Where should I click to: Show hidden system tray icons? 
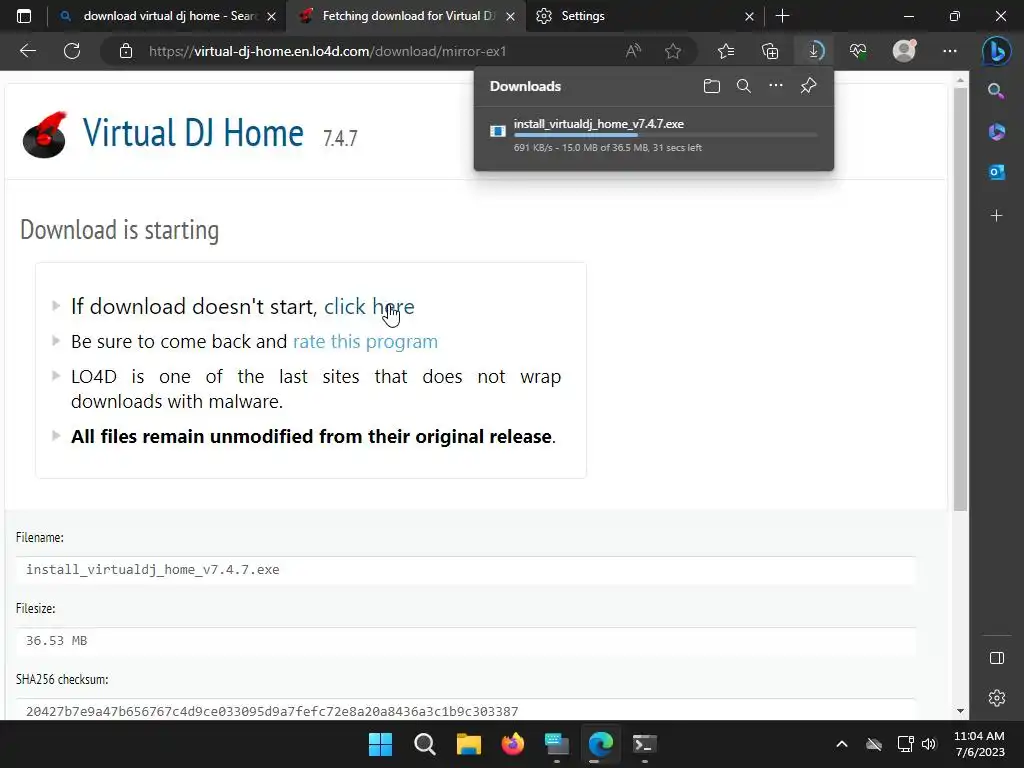pos(842,744)
